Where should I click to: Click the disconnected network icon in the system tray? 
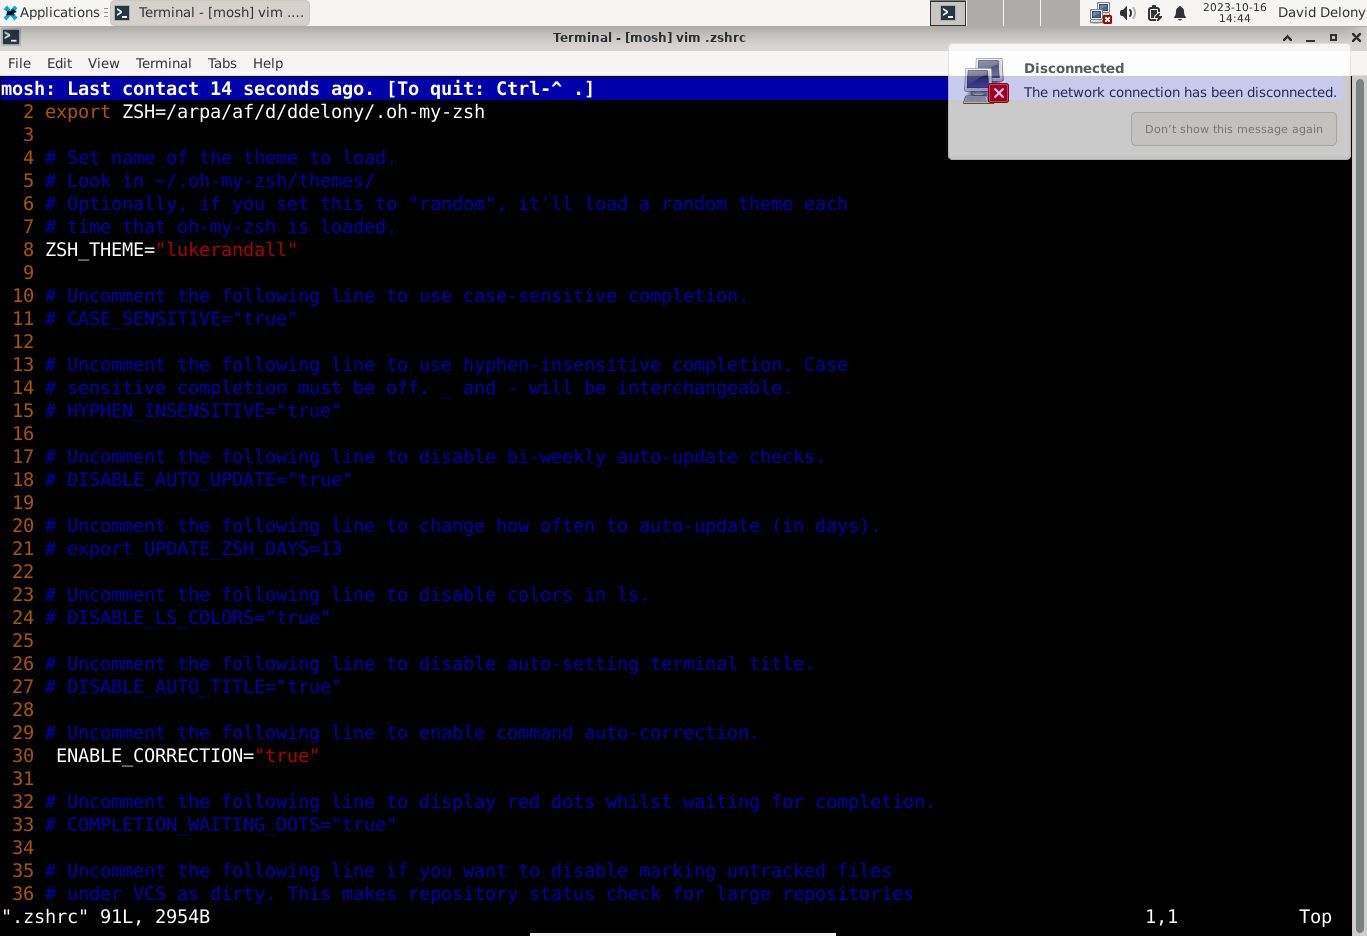pos(1100,13)
